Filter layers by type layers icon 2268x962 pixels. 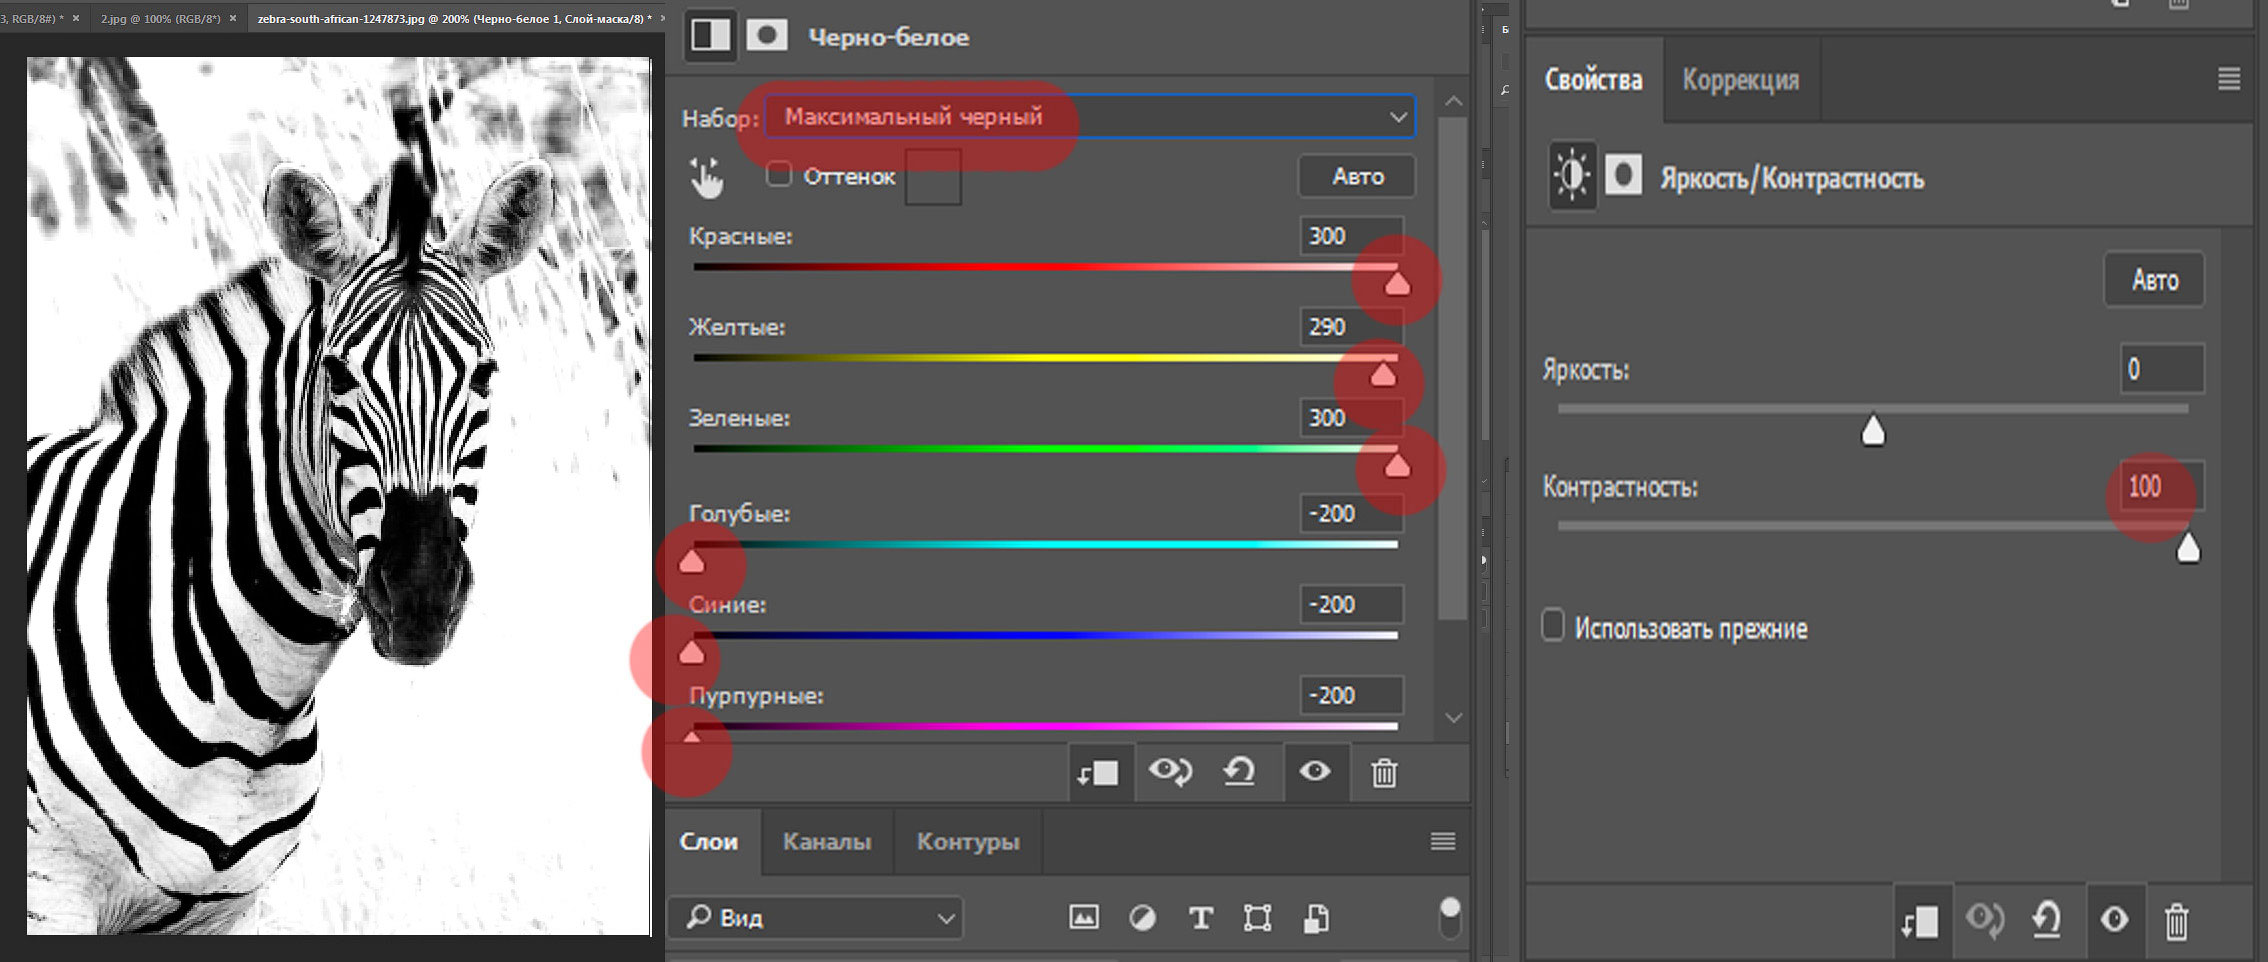point(1200,917)
